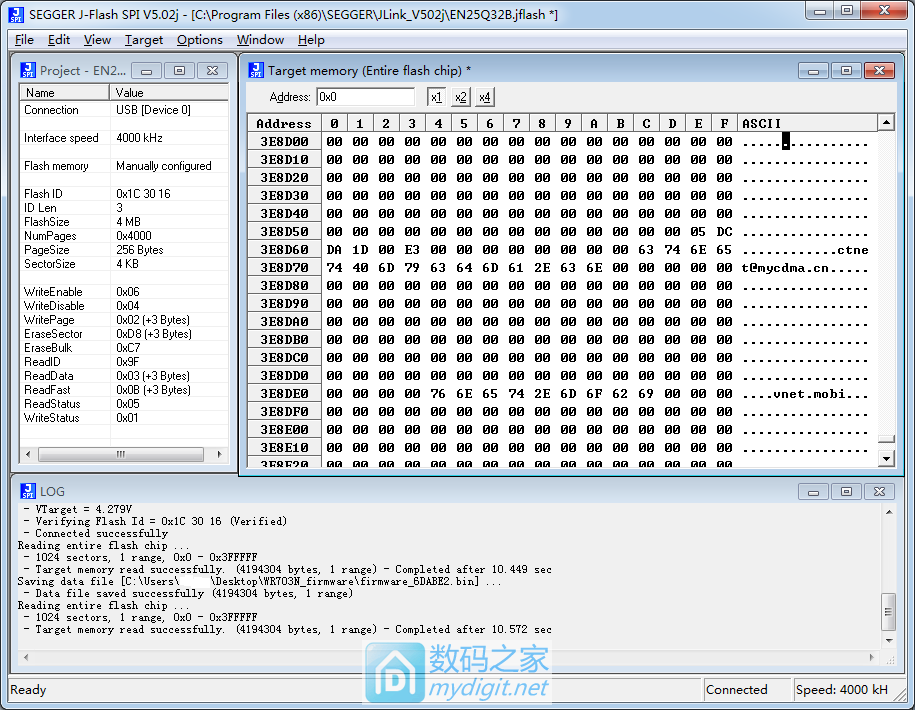The image size is (915, 710).
Task: Maximize the LOG window
Action: [846, 492]
